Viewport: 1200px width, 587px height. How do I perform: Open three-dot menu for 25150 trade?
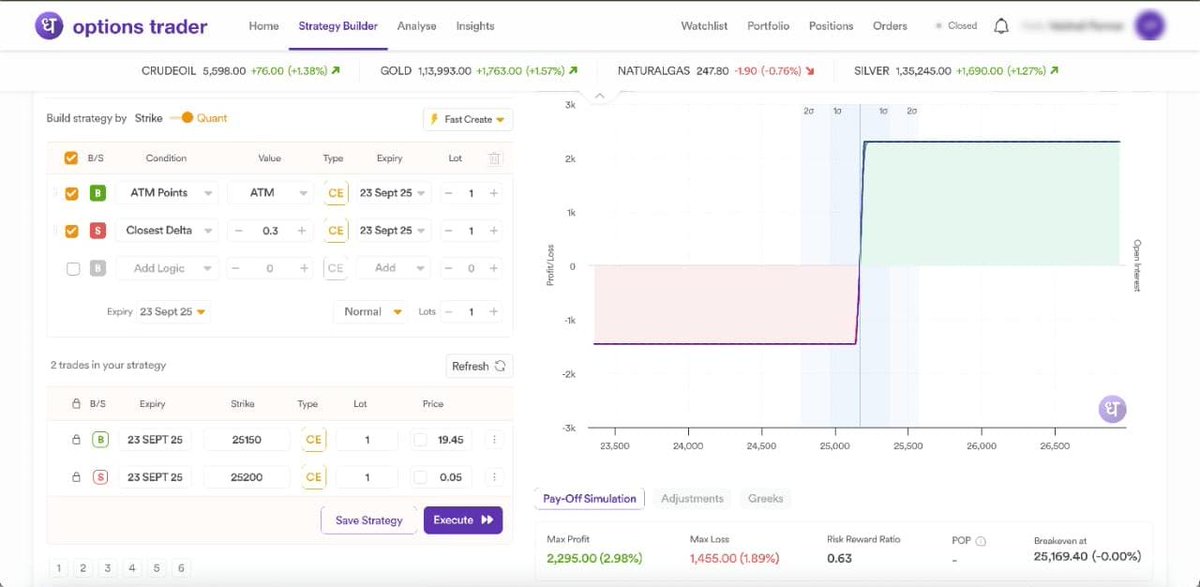pyautogui.click(x=494, y=440)
